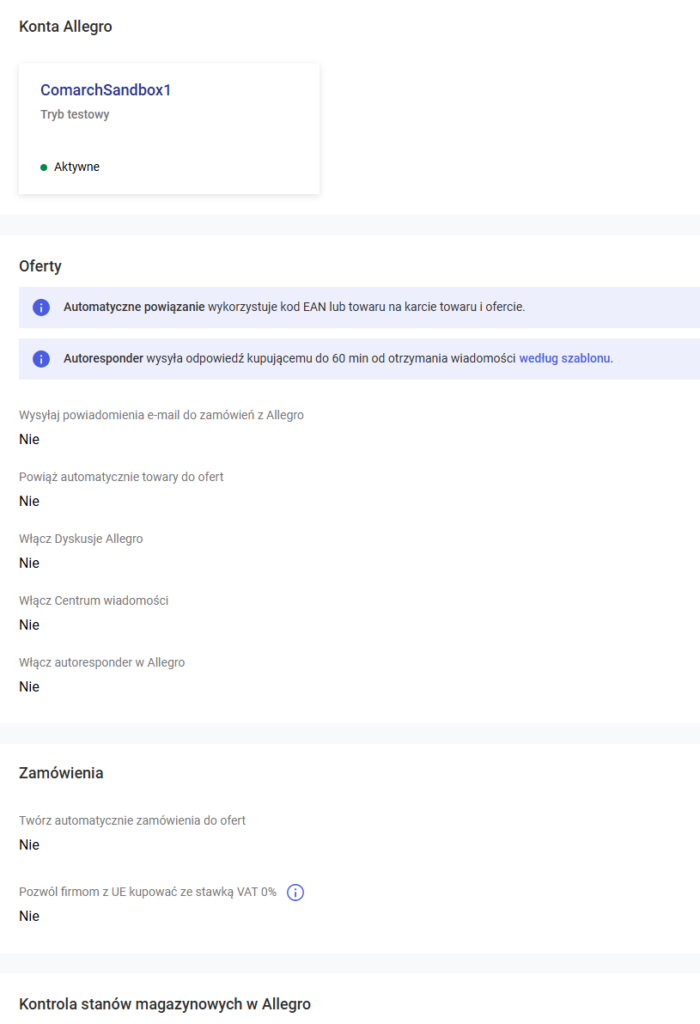
Task: Click Nie under Włącz Centrum wiadomości
Action: 29,625
